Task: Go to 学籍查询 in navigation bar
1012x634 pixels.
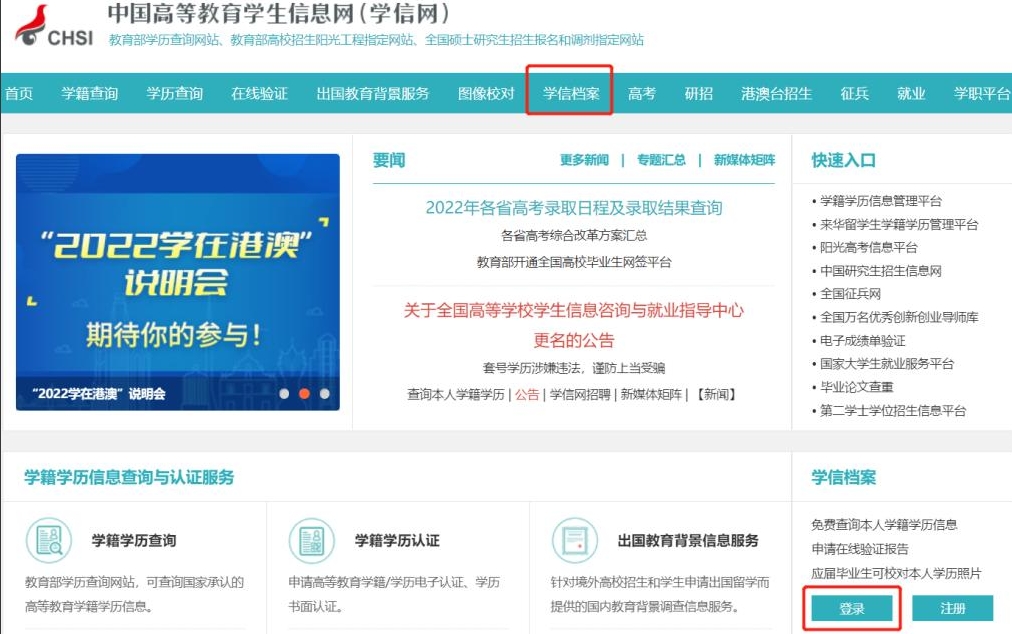Action: click(x=90, y=94)
